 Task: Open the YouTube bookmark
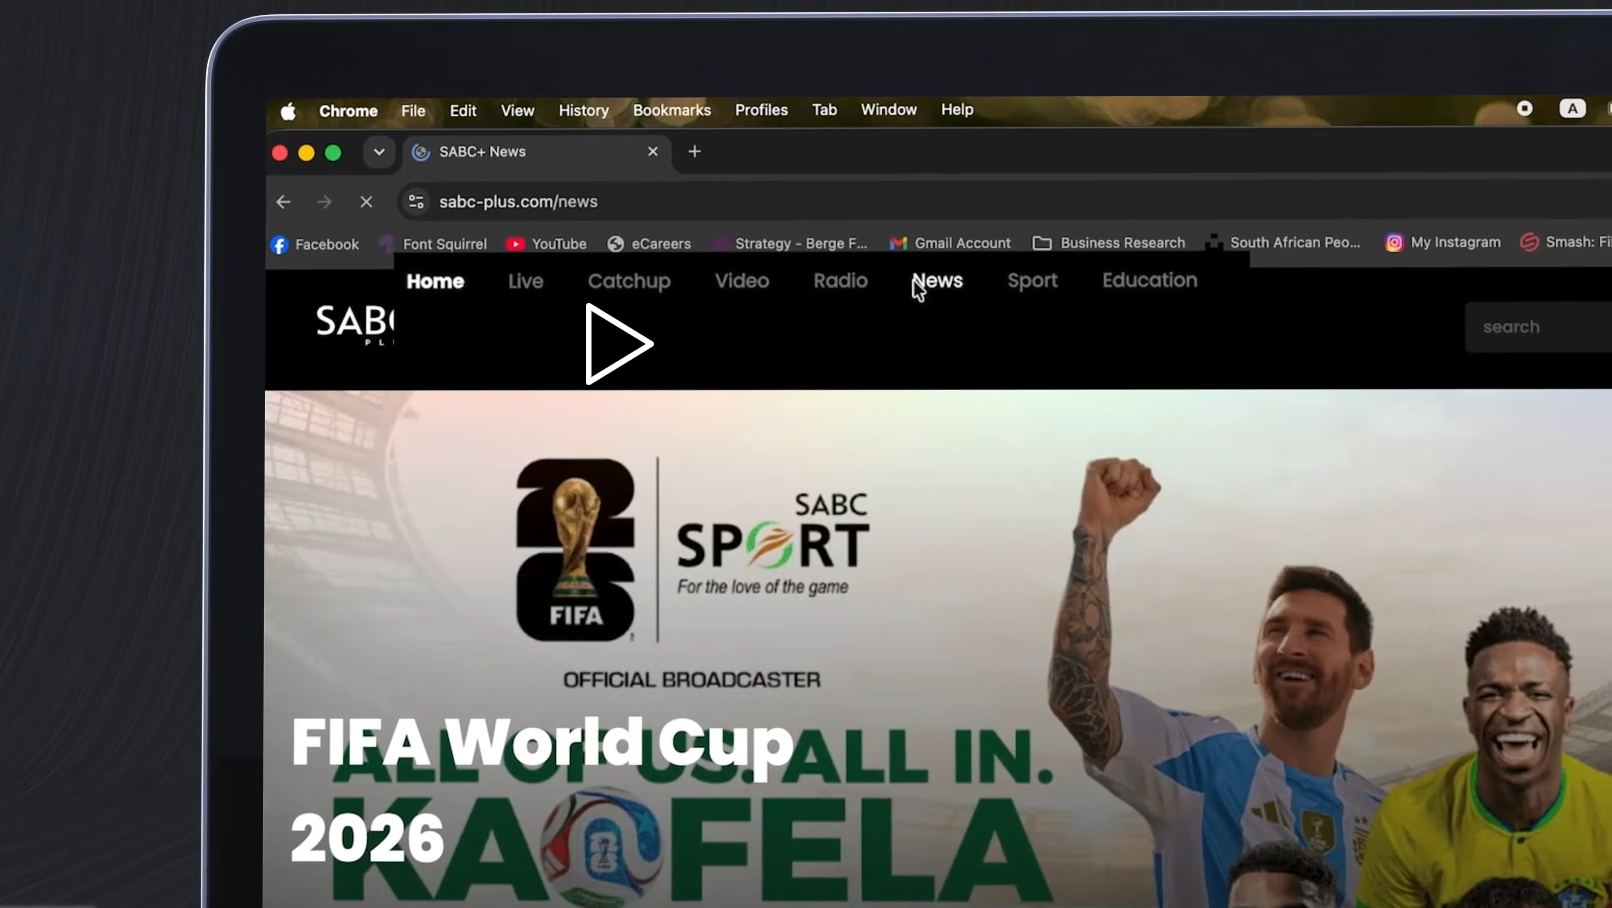546,244
